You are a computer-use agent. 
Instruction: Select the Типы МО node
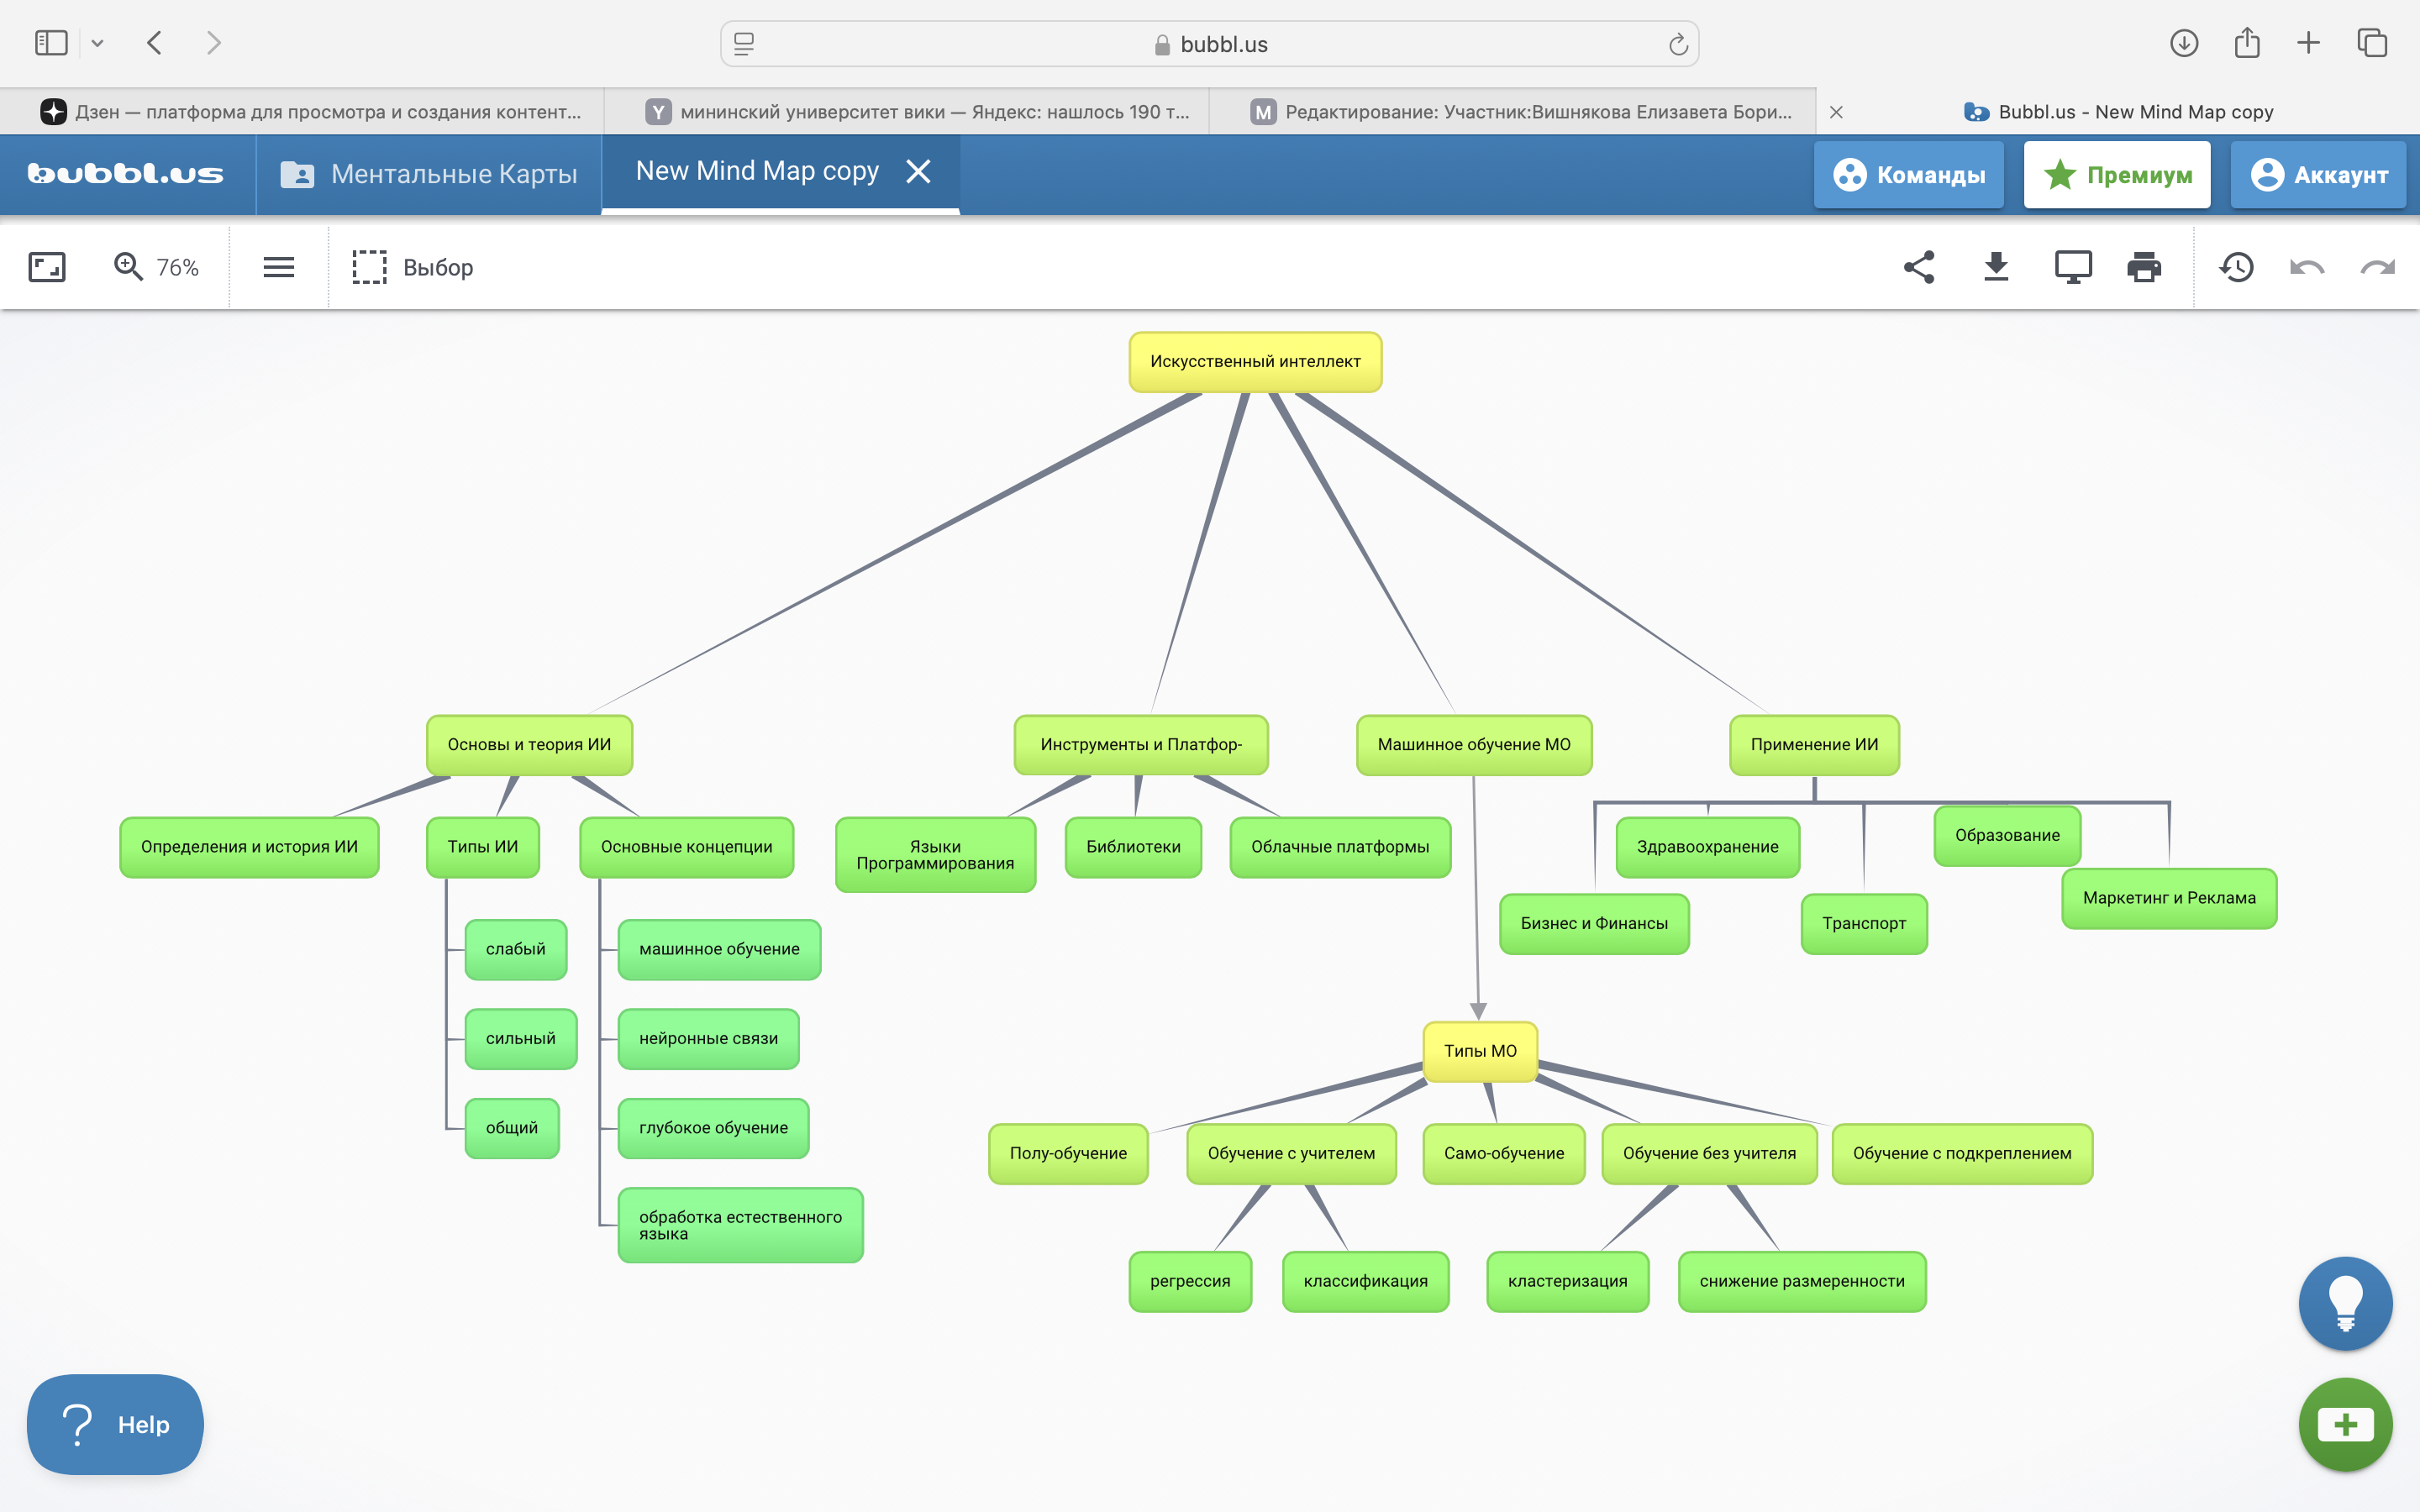coord(1479,1051)
